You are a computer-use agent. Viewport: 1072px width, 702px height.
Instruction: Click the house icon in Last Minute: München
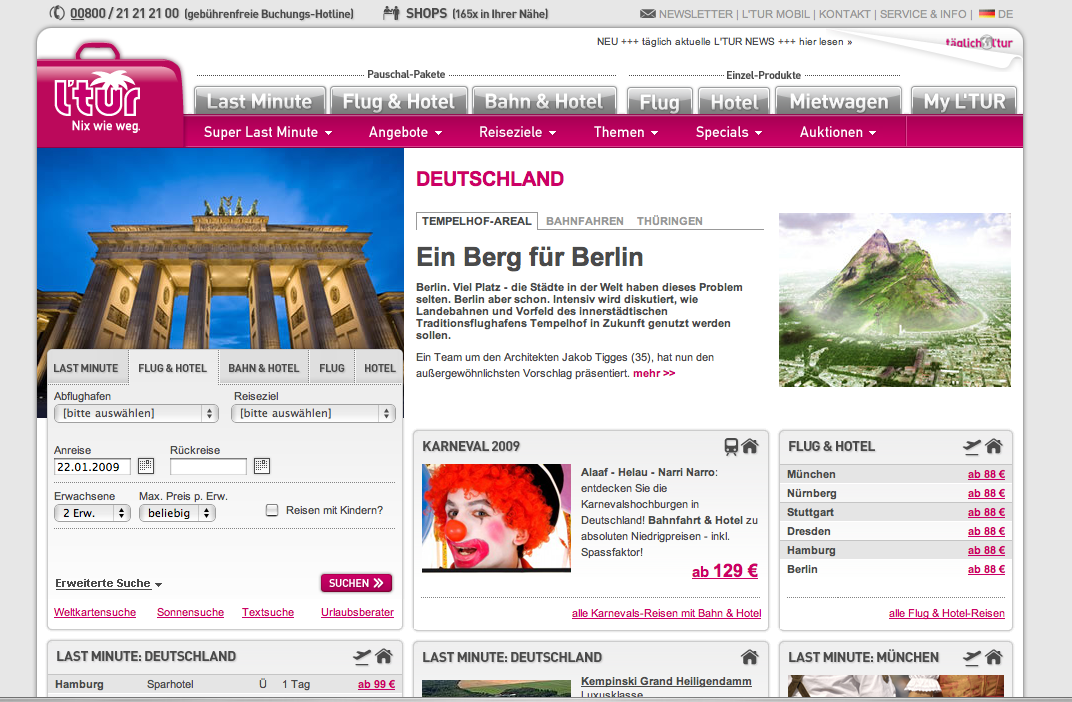(x=993, y=657)
